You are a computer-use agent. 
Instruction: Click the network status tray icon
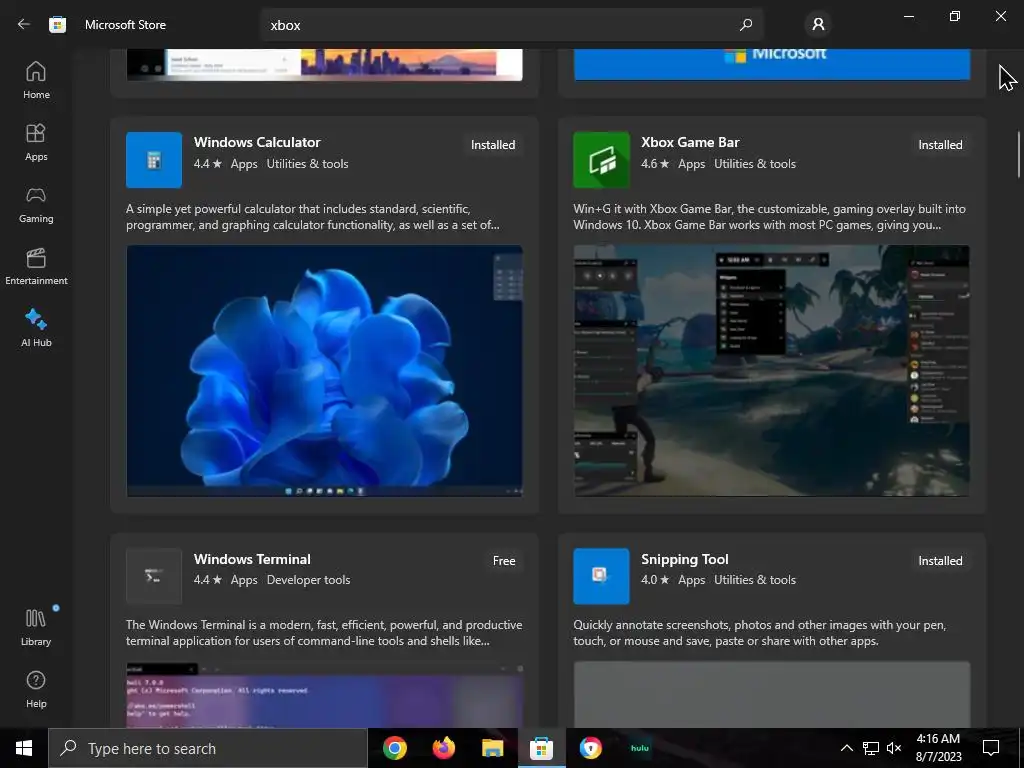pos(871,748)
